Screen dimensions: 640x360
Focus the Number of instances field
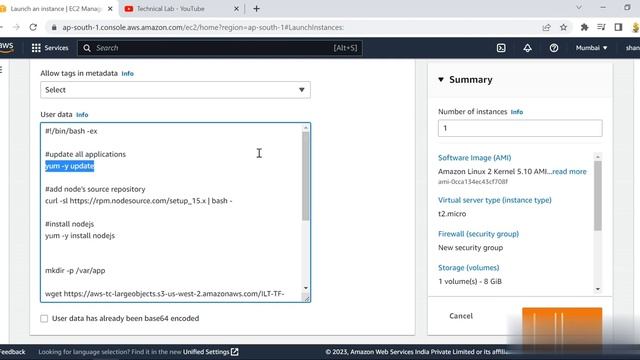(520, 128)
